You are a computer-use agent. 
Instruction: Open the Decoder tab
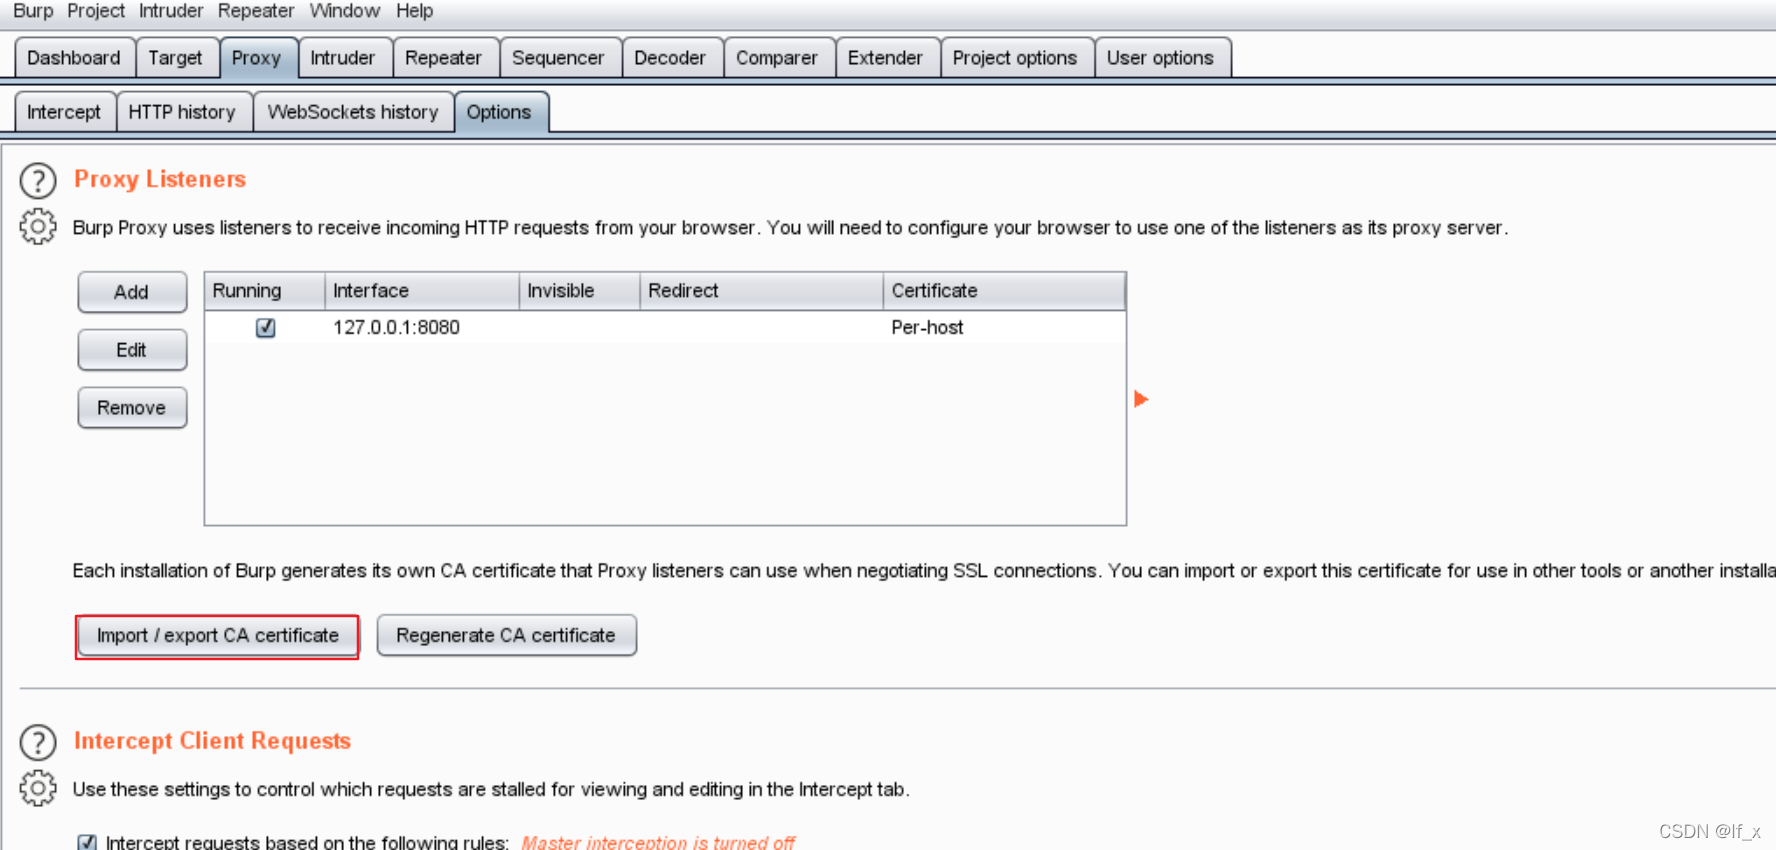(670, 58)
